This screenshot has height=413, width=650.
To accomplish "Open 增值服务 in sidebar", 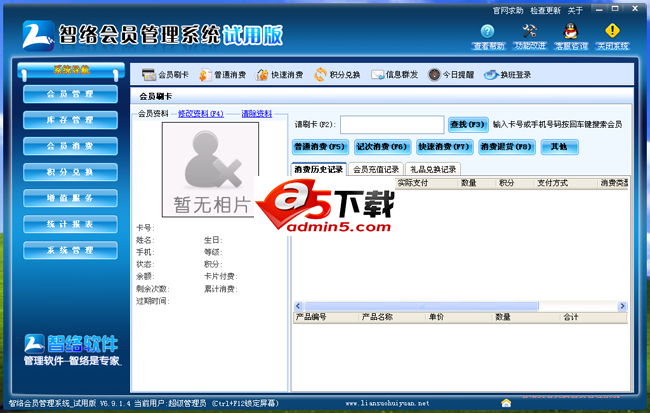I will pos(70,198).
